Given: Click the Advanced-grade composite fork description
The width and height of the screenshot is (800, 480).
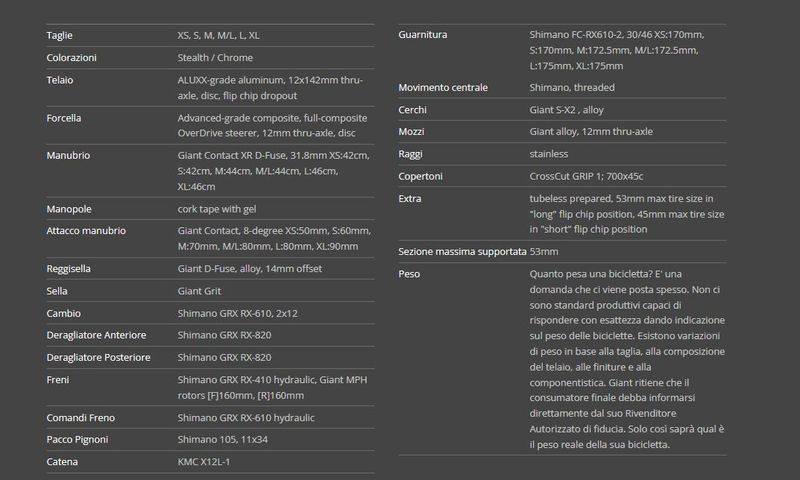Looking at the screenshot, I should pyautogui.click(x=272, y=125).
